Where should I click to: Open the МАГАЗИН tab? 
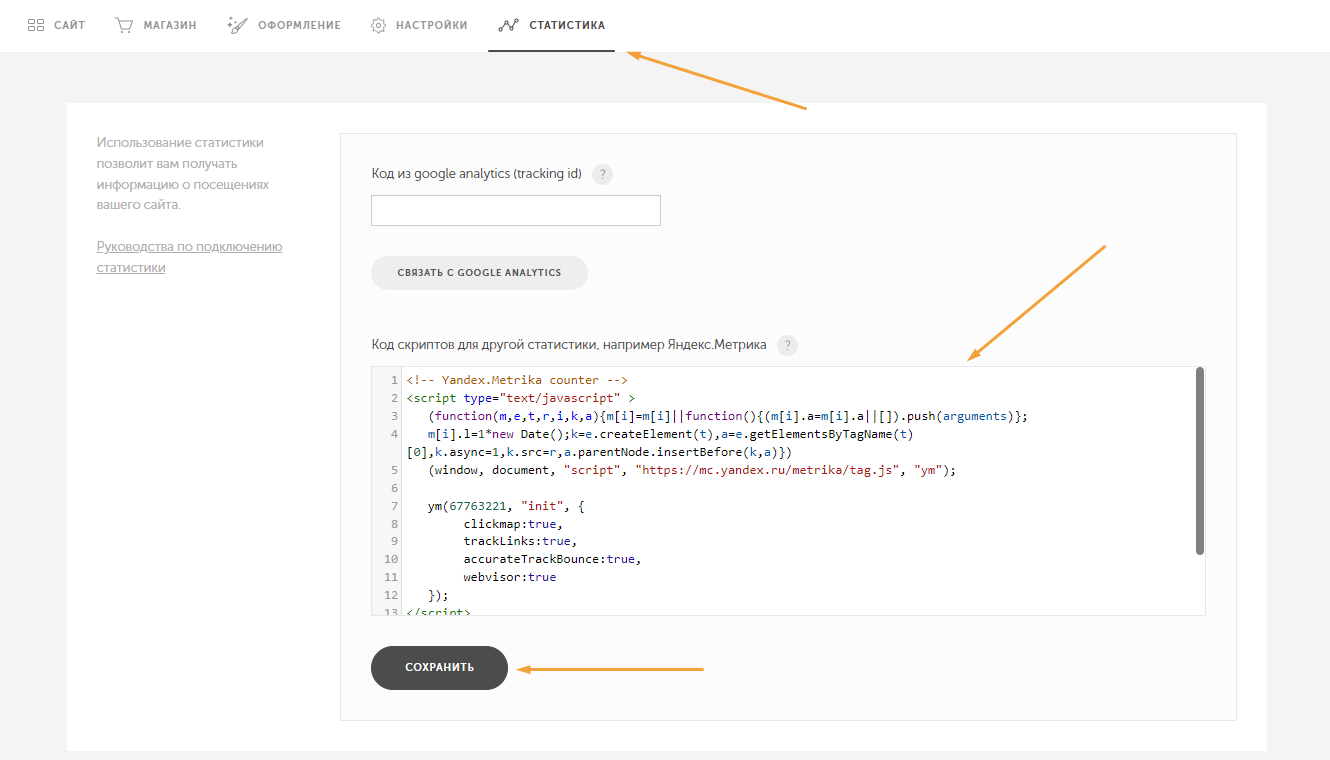point(155,25)
